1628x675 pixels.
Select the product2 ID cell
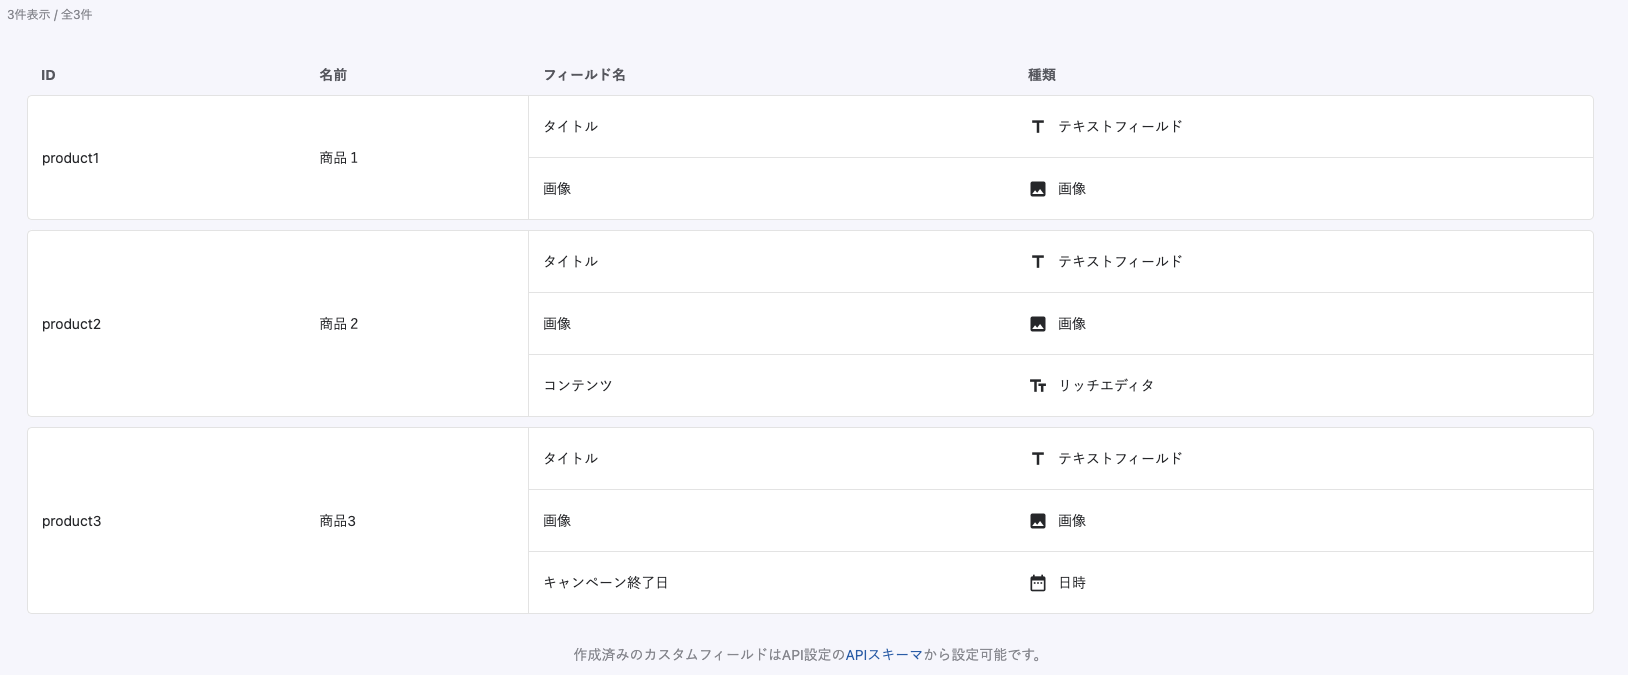(x=71, y=324)
